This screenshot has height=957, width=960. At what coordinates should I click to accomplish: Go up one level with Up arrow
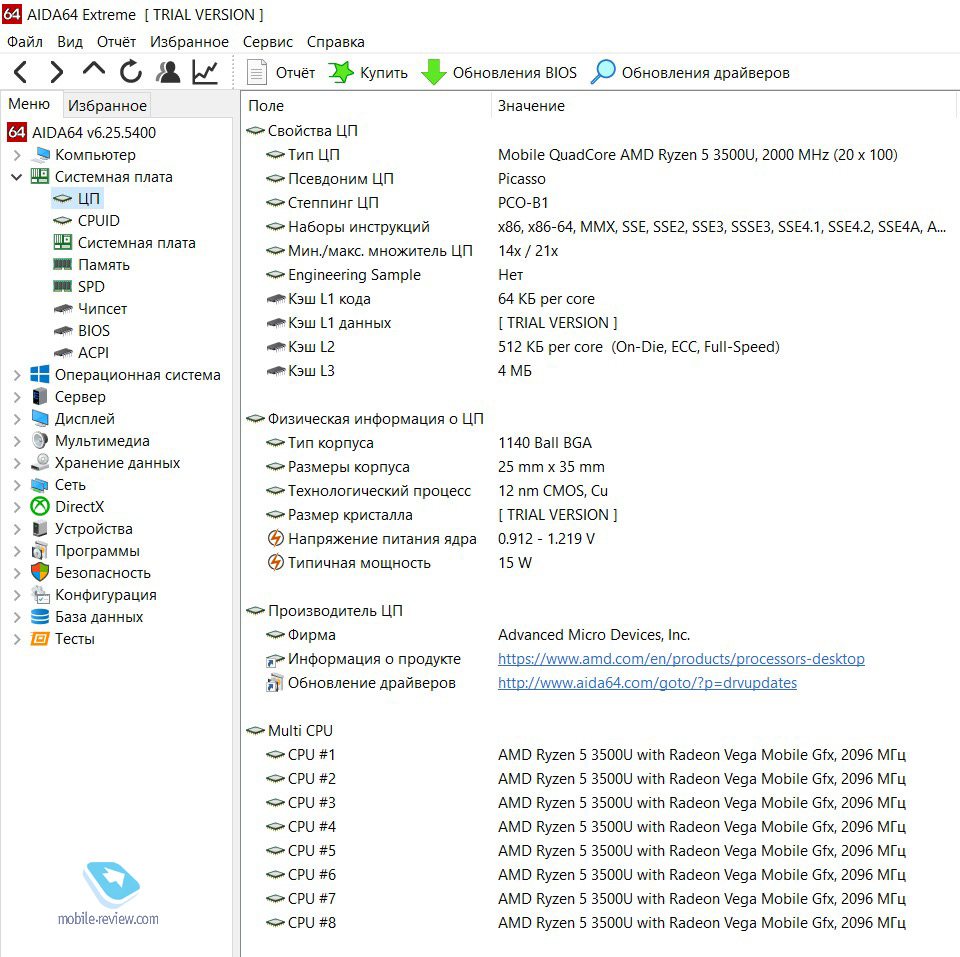(x=93, y=71)
